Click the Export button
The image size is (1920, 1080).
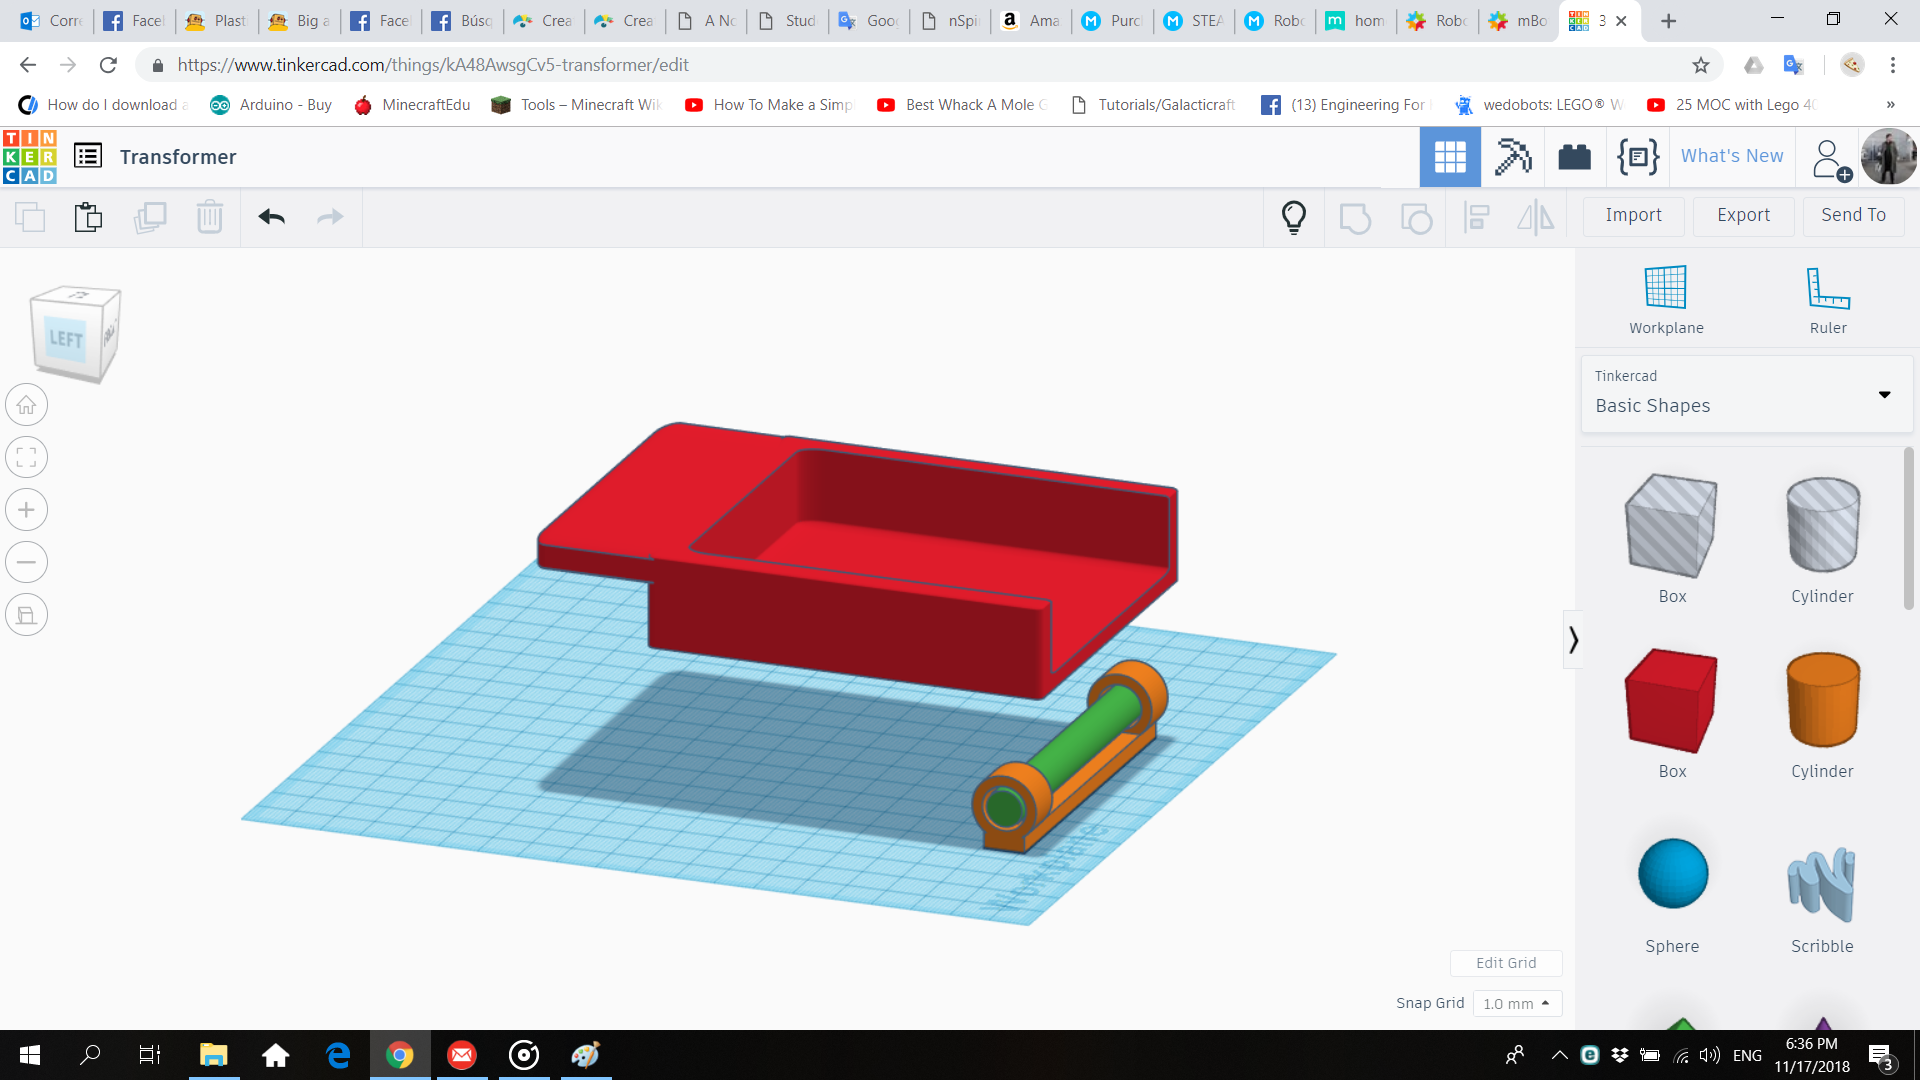(x=1743, y=215)
